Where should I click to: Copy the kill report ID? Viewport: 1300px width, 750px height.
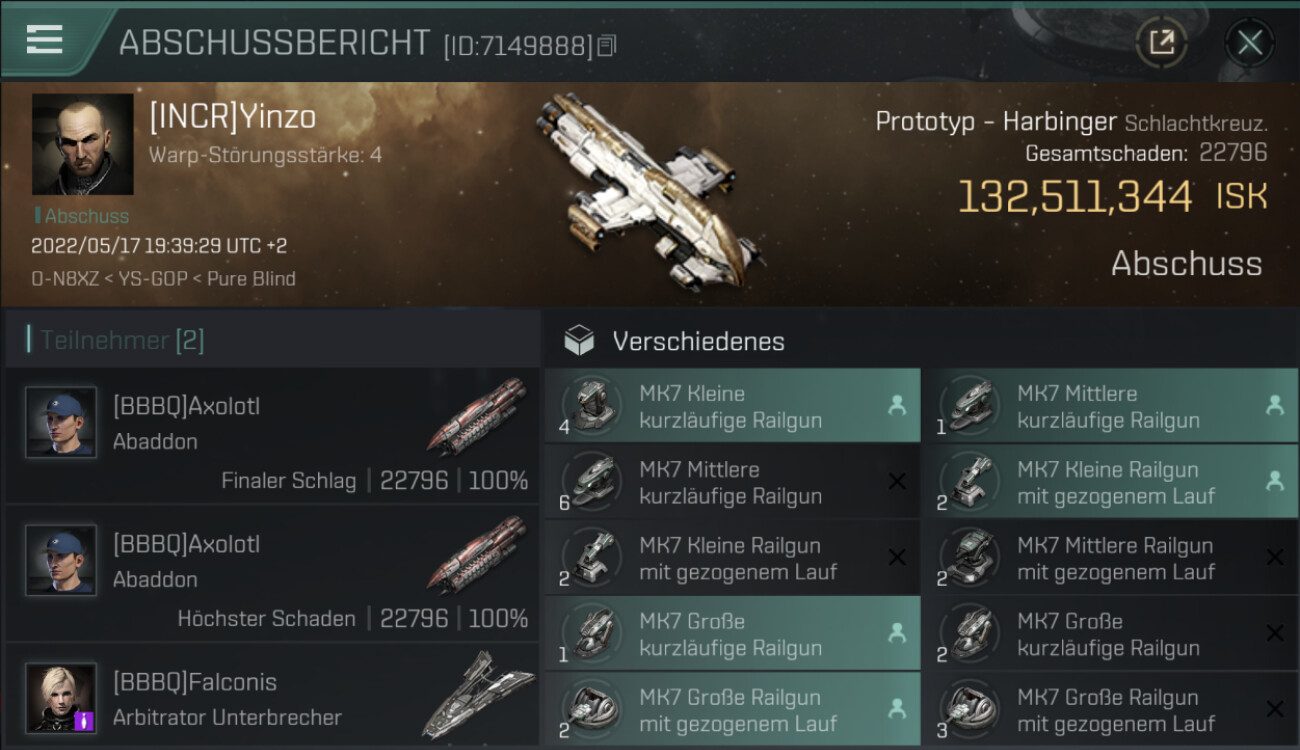tap(606, 46)
